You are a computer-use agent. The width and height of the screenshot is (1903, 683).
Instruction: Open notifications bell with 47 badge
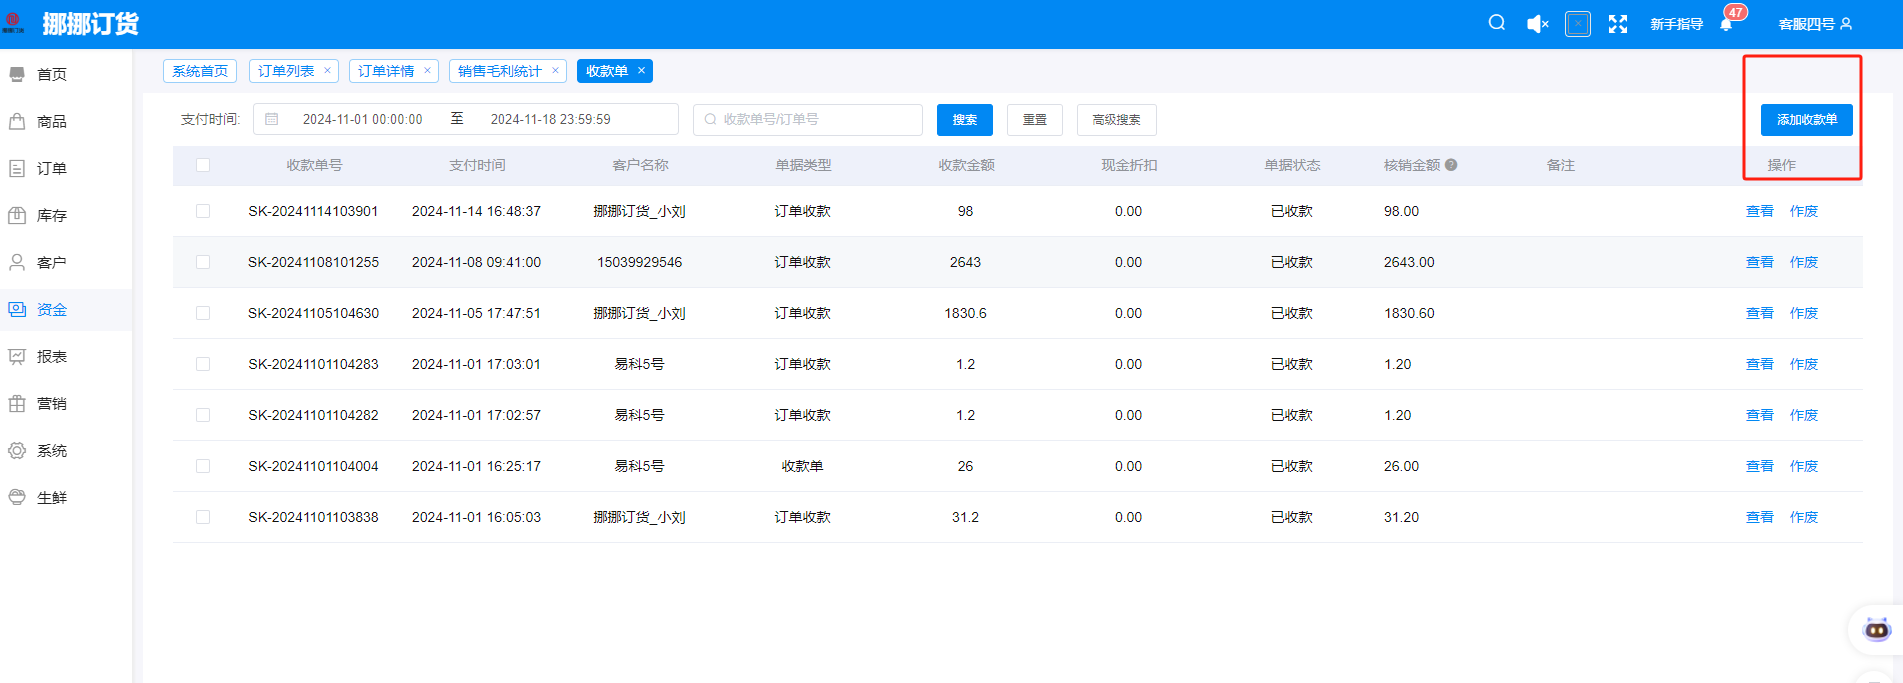tap(1726, 24)
